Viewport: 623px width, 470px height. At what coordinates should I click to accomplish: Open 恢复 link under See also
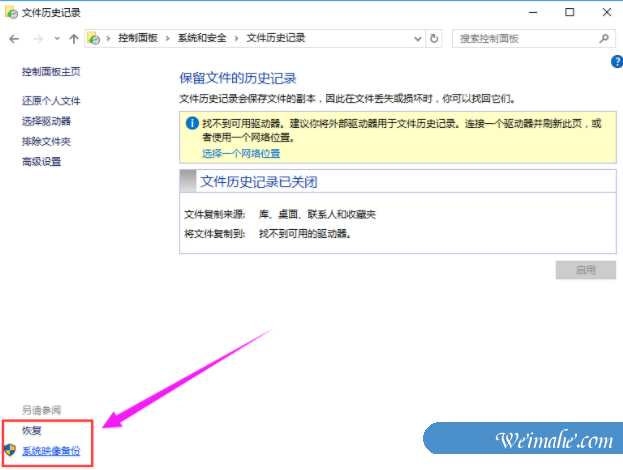[32, 430]
